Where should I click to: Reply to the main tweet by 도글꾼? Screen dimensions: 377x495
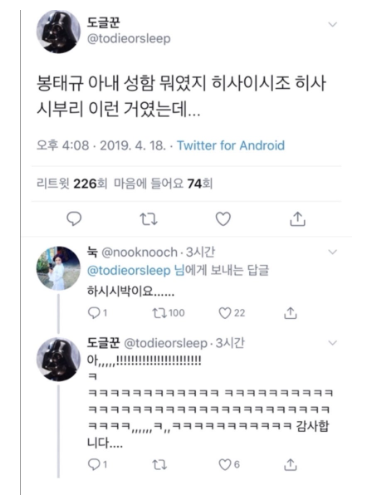click(74, 219)
